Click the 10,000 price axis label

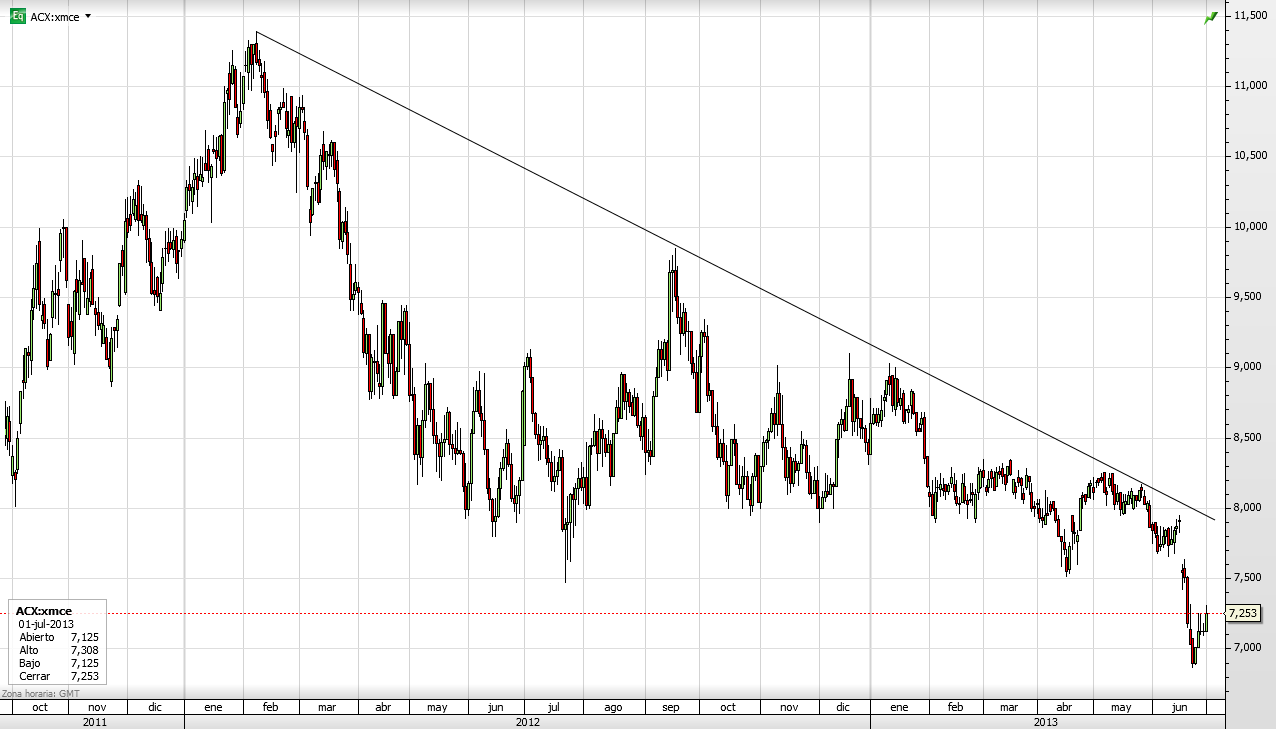click(1250, 227)
